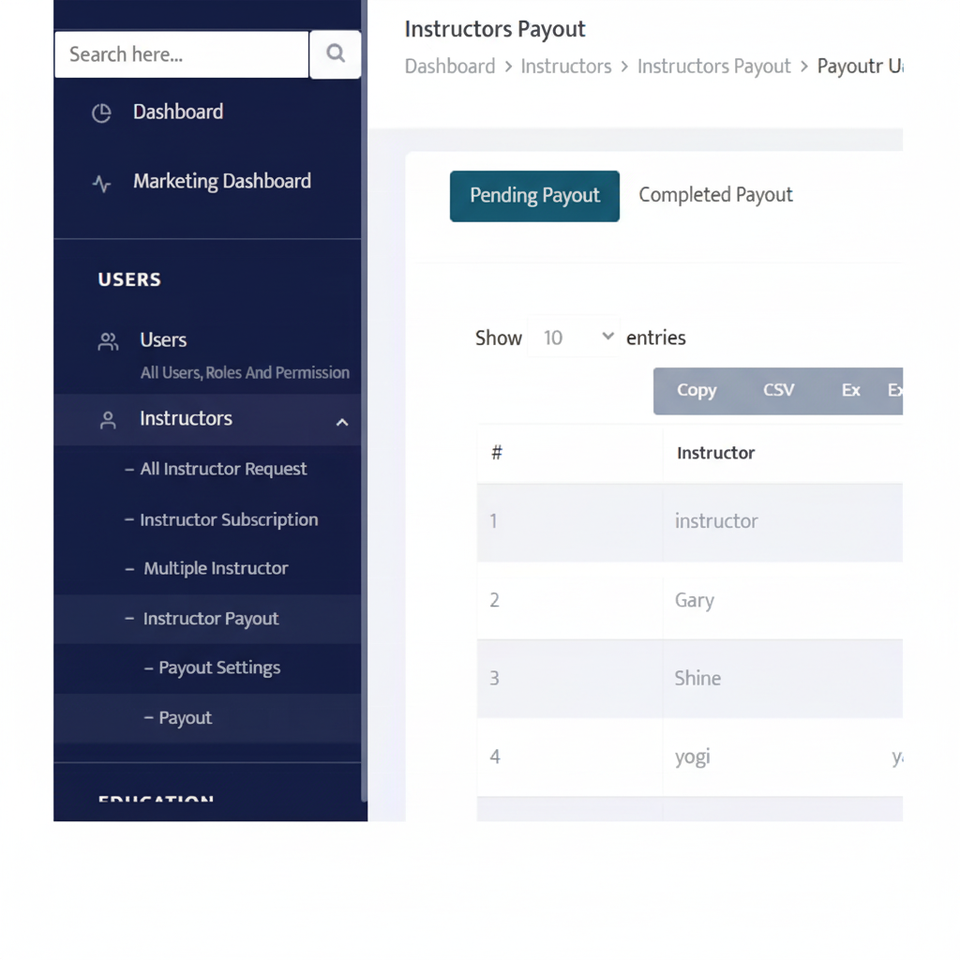Click the Marketing Dashboard pulse icon

pos(101,183)
